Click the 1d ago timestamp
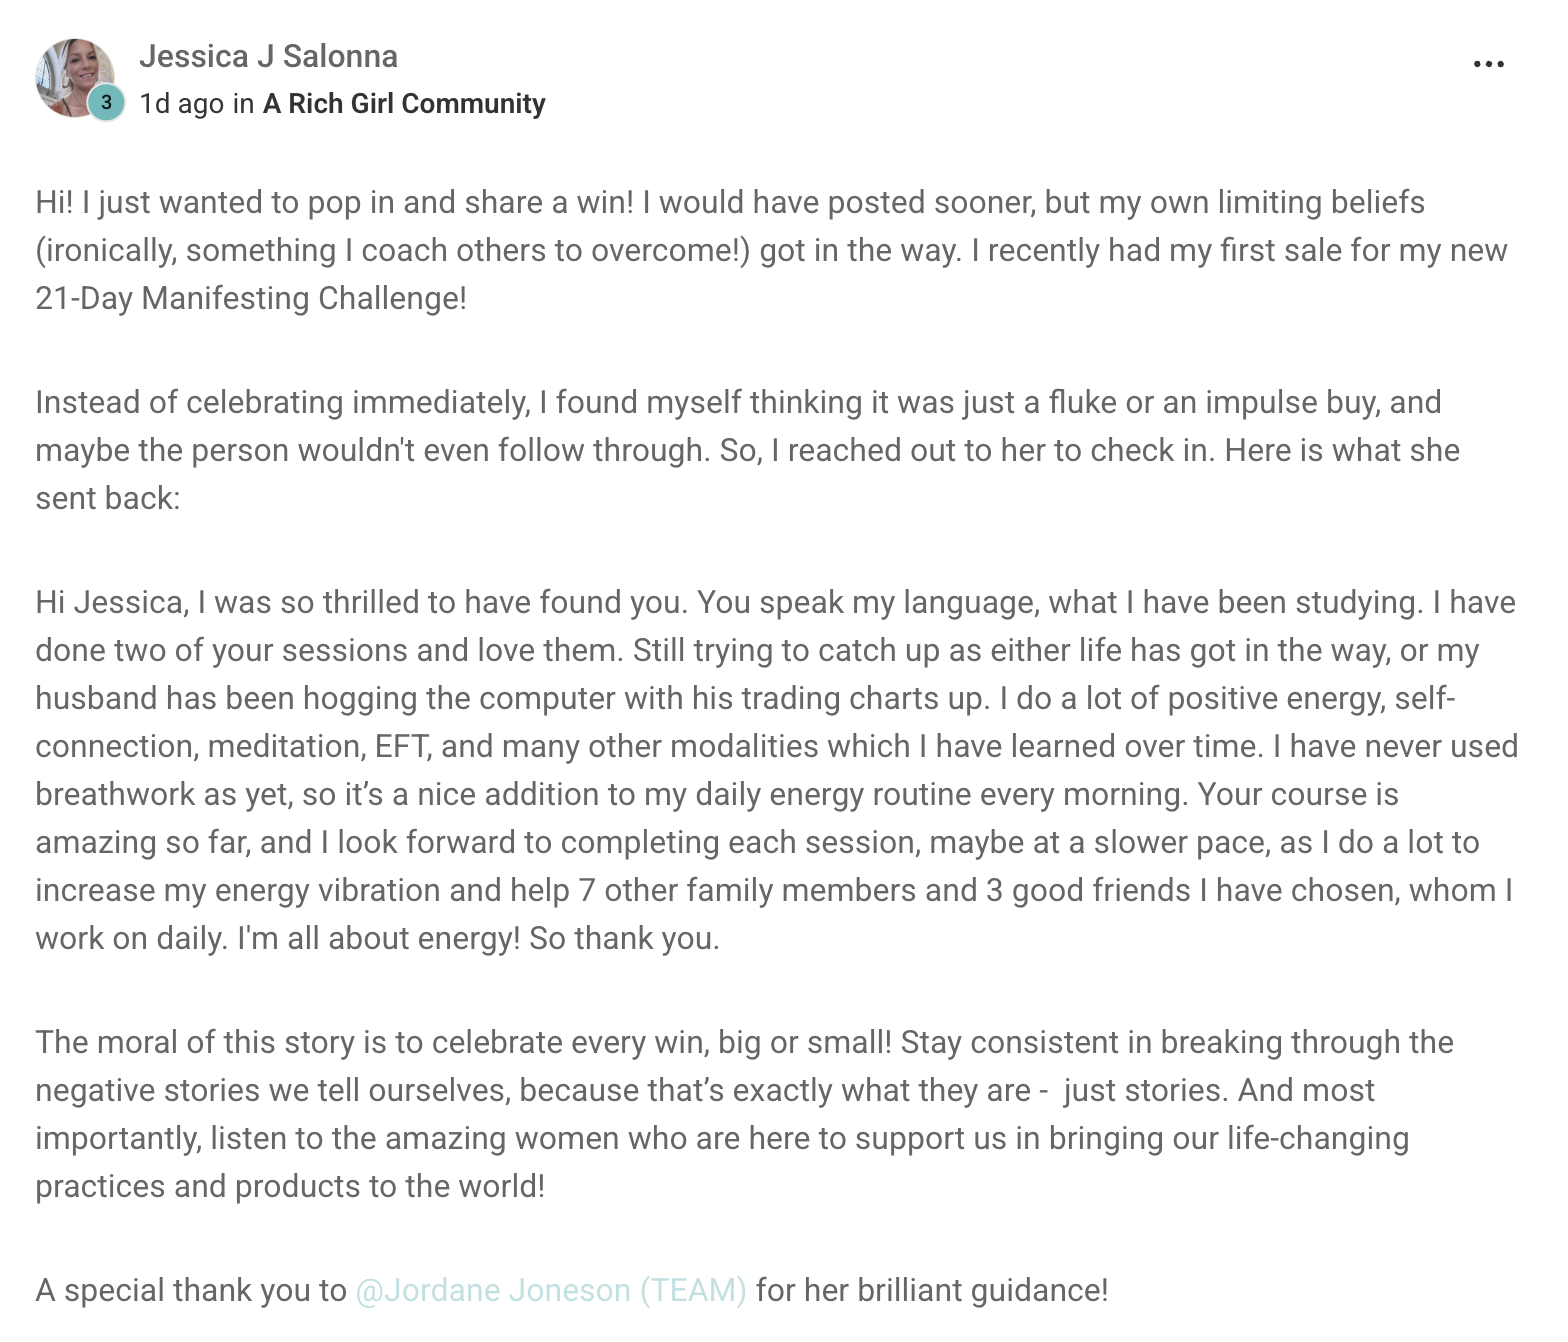Viewport: 1568px width, 1342px height. pyautogui.click(x=181, y=104)
